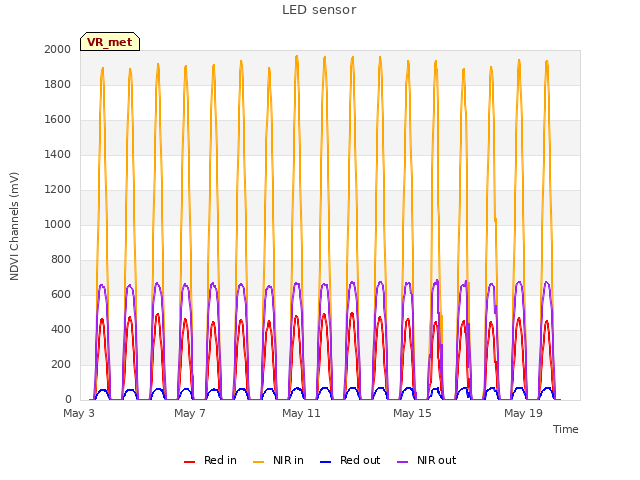
Task: Click the May 7 axis label
Action: 190,413
